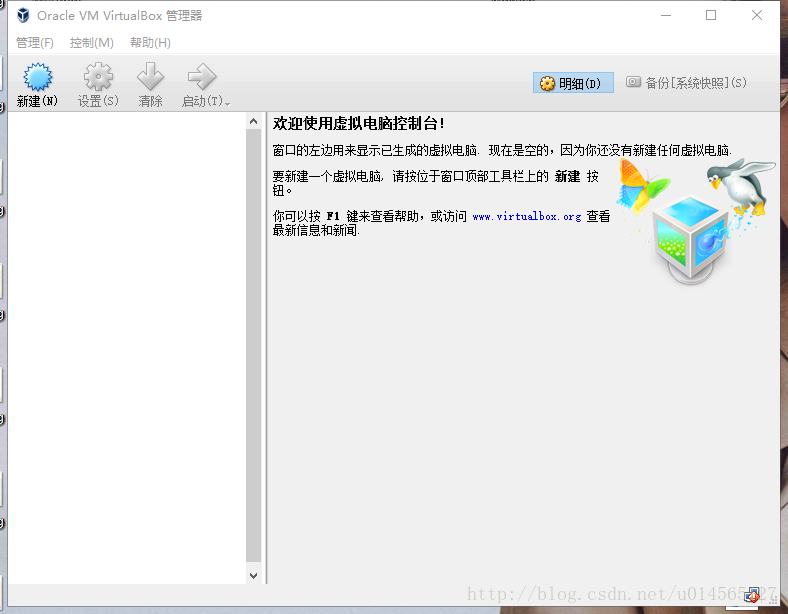
Task: Close the VirtualBox Manager window
Action: [757, 16]
